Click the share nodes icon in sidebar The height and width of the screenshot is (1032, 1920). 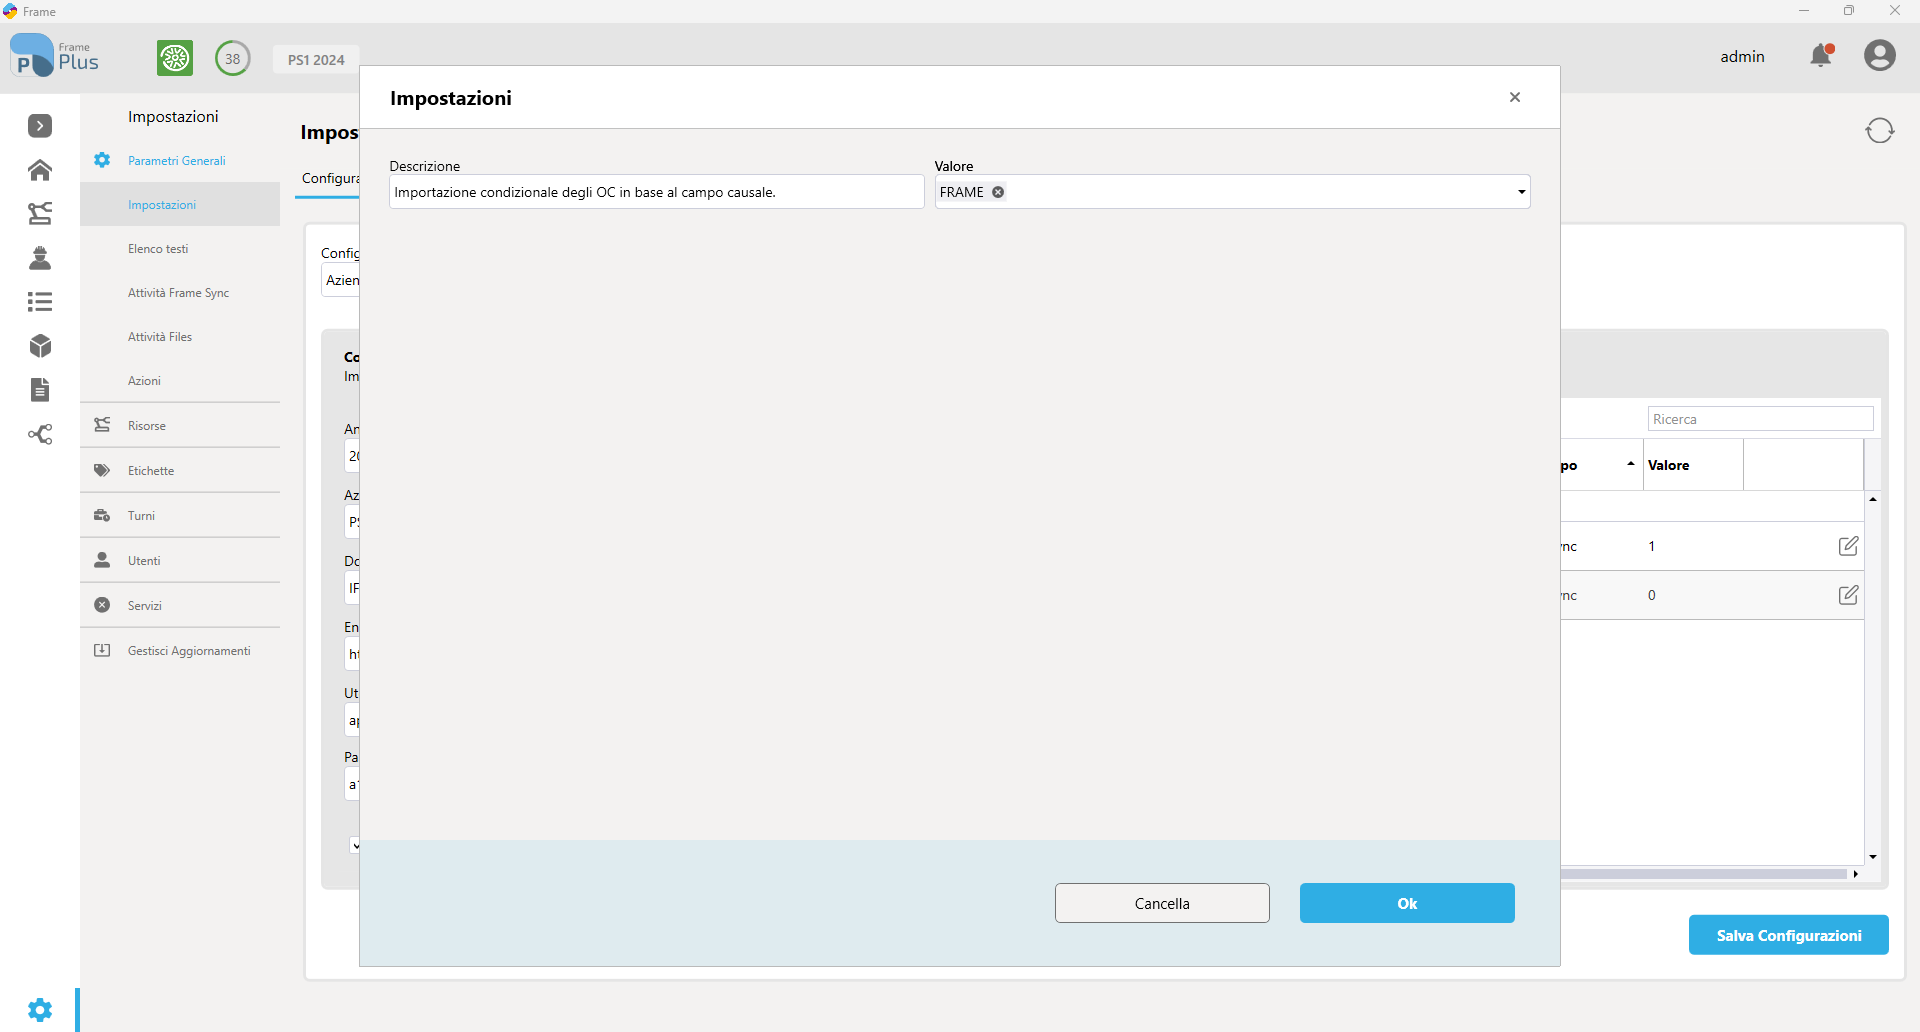tap(40, 434)
